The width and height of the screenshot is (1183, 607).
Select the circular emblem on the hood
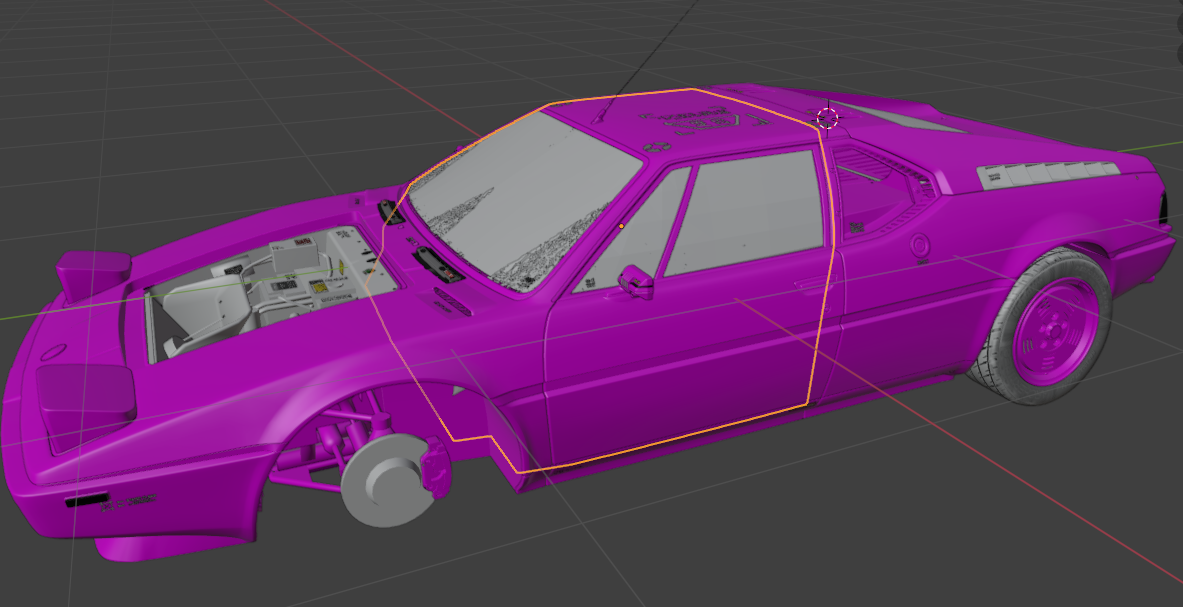53,352
